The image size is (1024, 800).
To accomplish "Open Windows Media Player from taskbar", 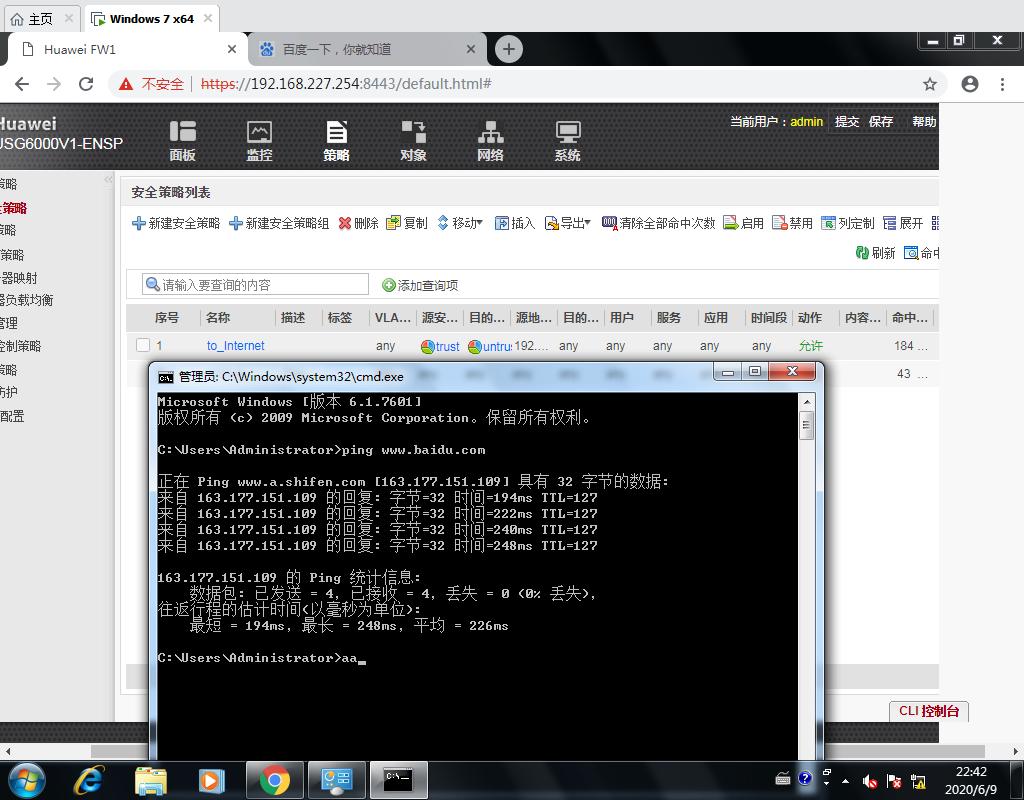I will point(212,780).
